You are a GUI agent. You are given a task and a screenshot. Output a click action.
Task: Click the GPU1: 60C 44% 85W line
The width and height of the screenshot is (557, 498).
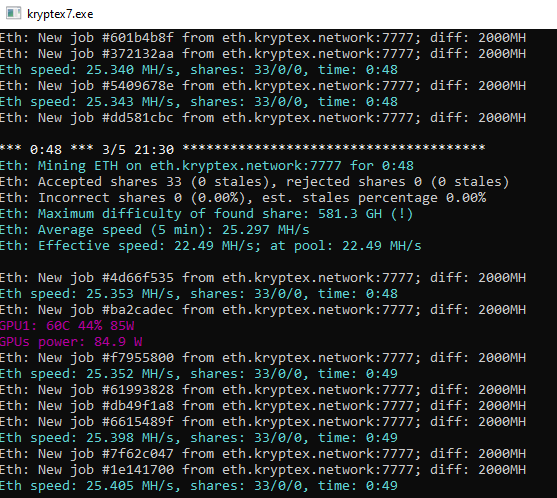(x=67, y=325)
